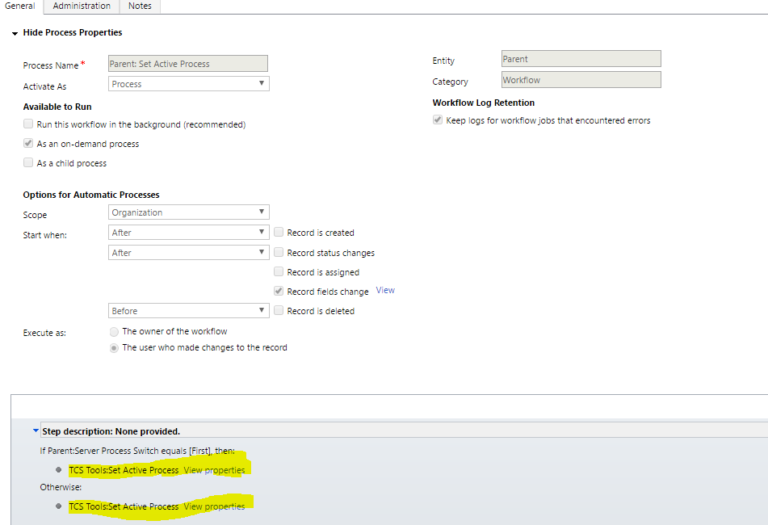The width and height of the screenshot is (768, 525).
Task: Check Record status changes option
Action: point(279,252)
